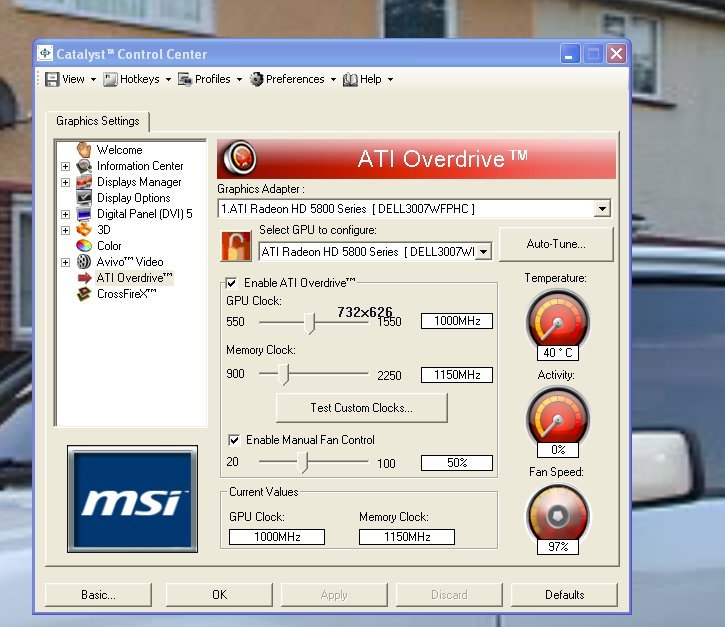The height and width of the screenshot is (627, 725).
Task: Open the Profiles menu
Action: click(212, 79)
